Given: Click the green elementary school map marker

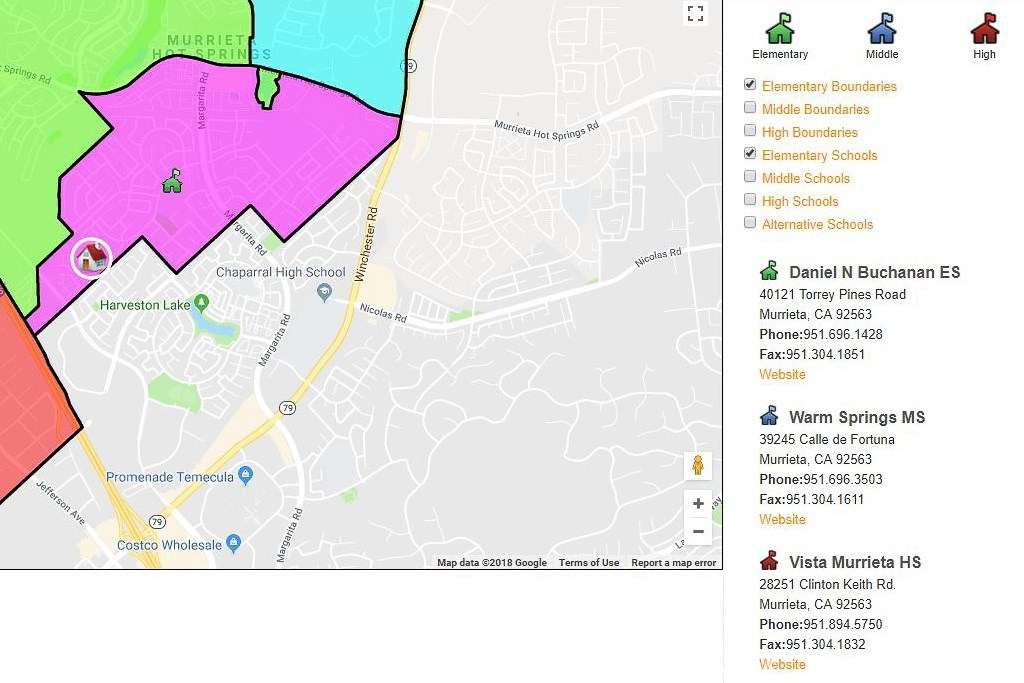Looking at the screenshot, I should tap(172, 181).
